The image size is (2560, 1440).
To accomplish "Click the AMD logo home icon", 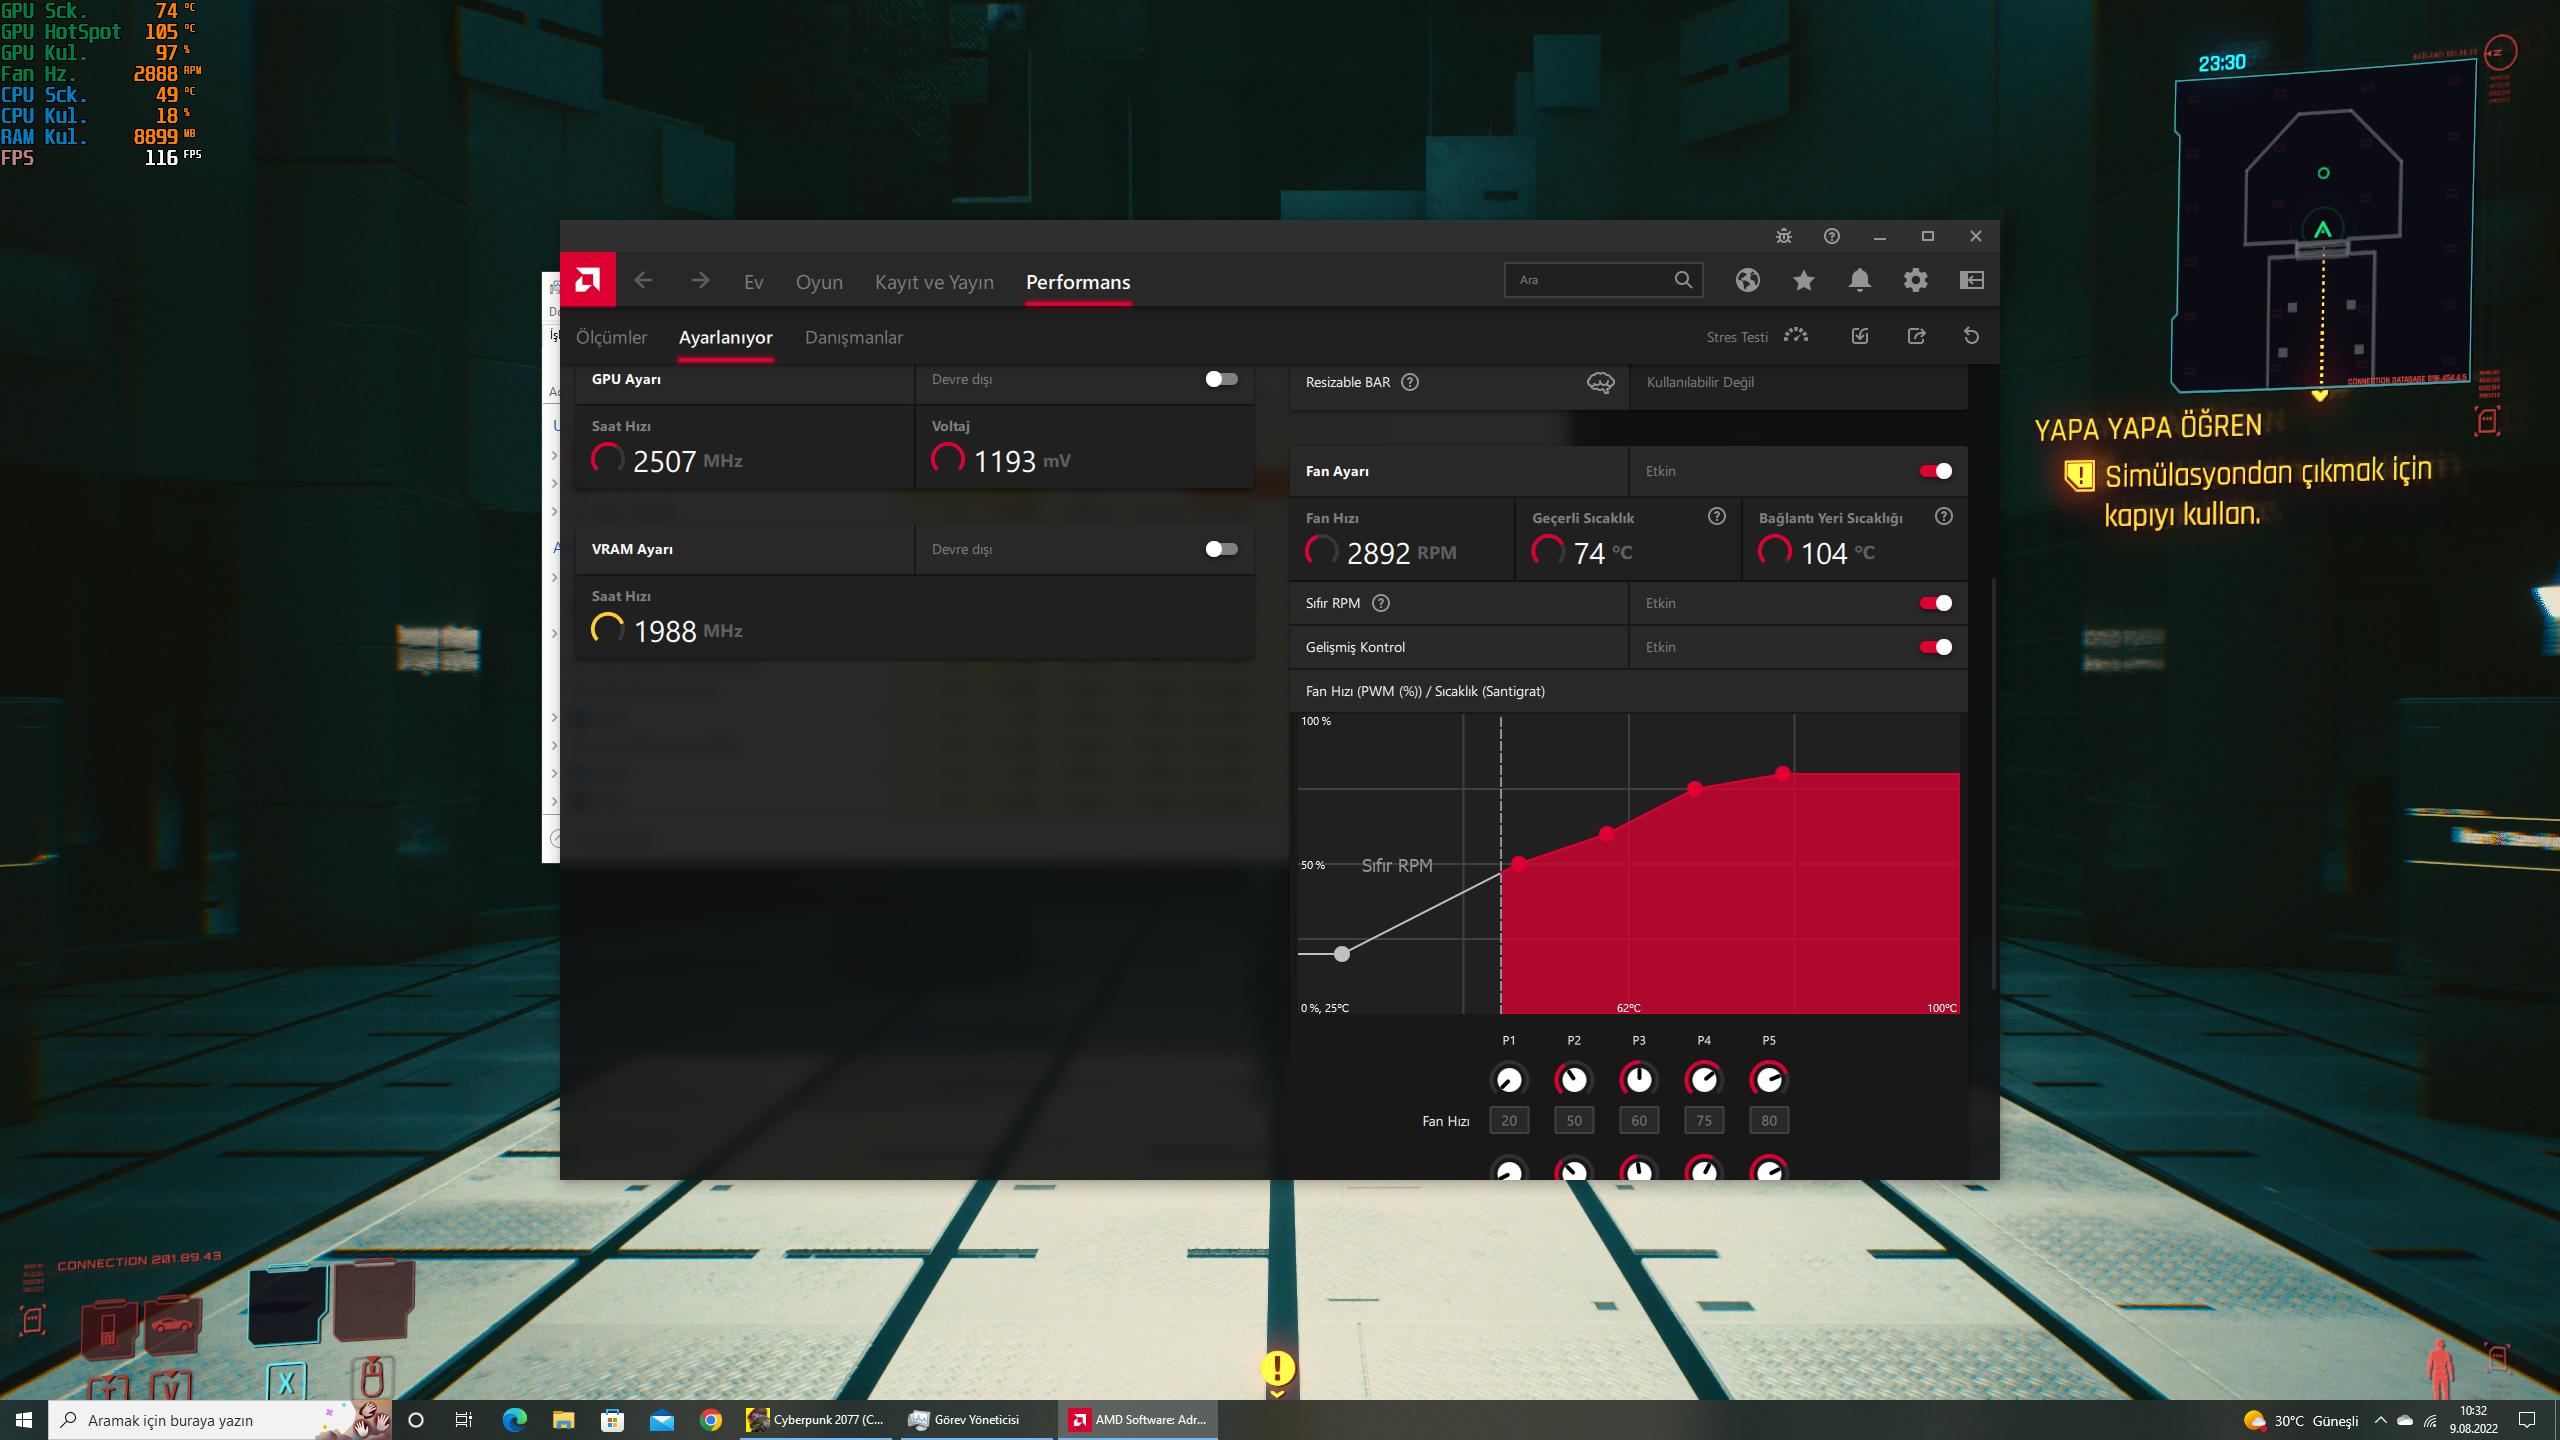I will click(x=587, y=280).
